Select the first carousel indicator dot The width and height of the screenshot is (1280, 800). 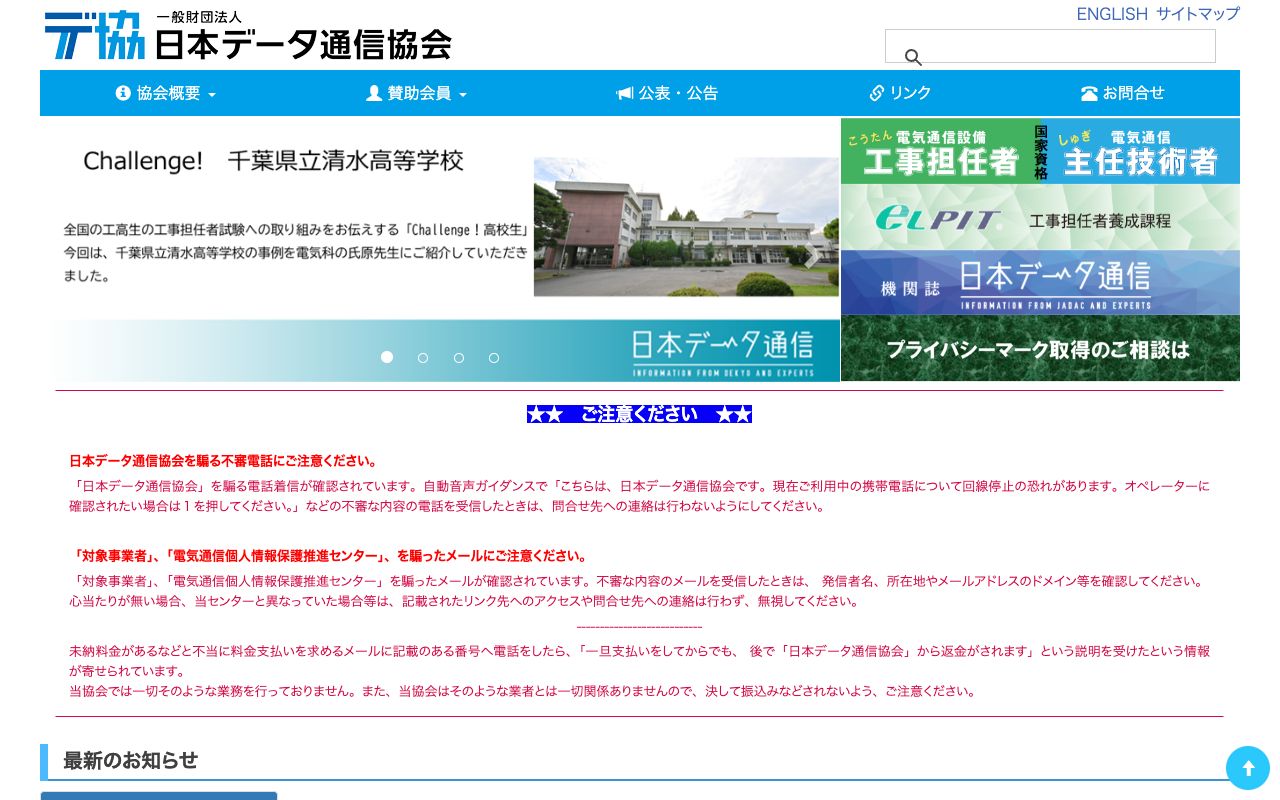click(387, 357)
